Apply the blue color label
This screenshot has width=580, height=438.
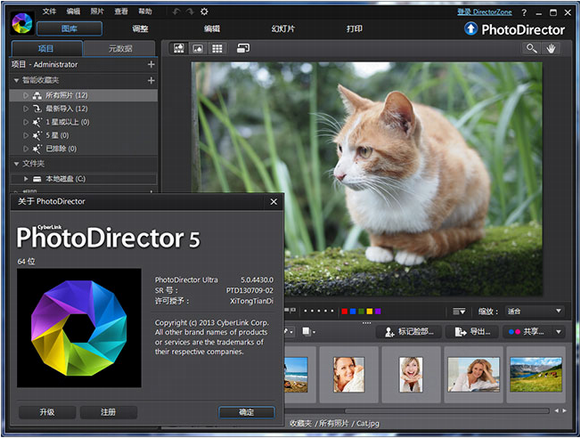click(x=353, y=311)
